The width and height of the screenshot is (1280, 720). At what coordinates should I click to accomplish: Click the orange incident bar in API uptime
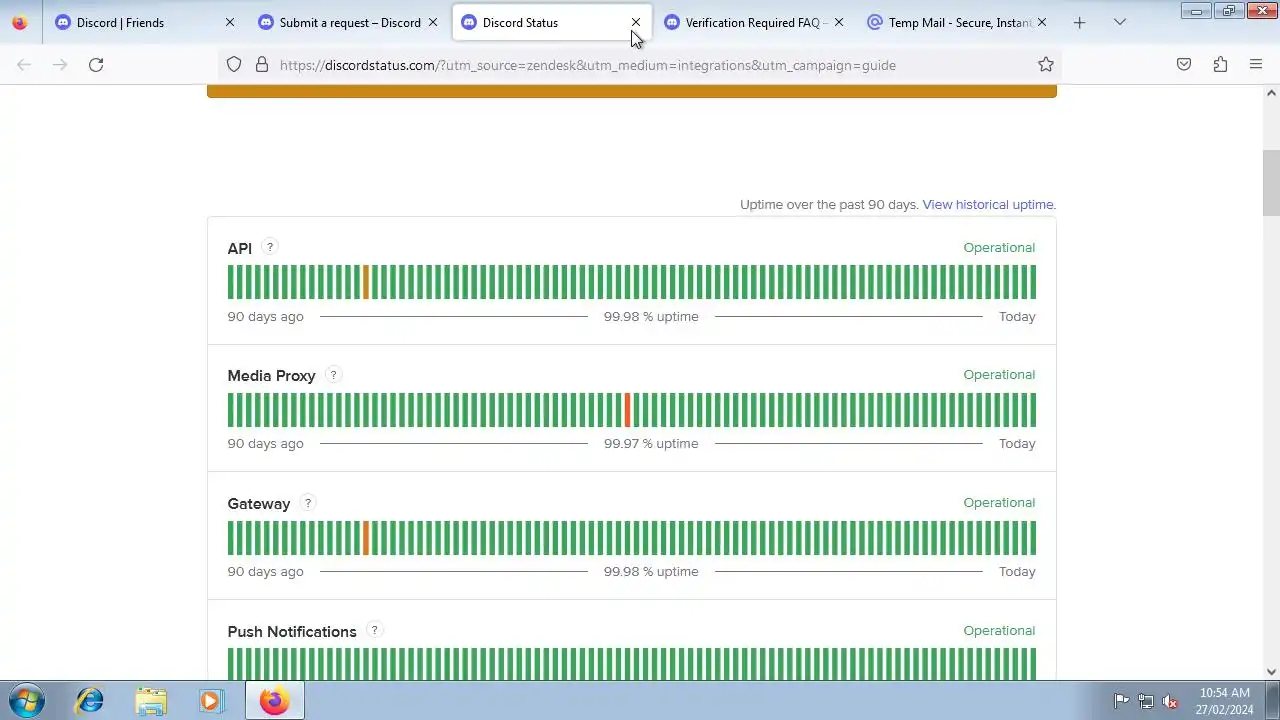366,282
